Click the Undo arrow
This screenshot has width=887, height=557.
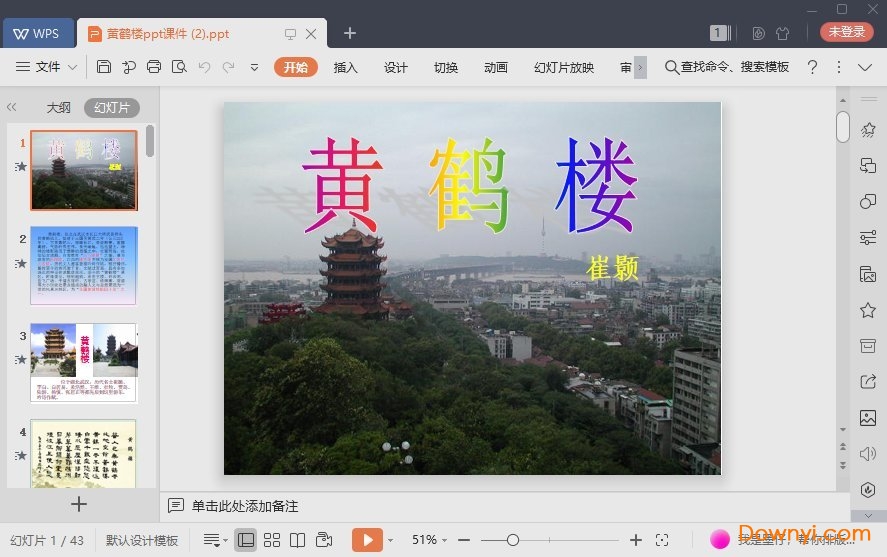pyautogui.click(x=204, y=67)
